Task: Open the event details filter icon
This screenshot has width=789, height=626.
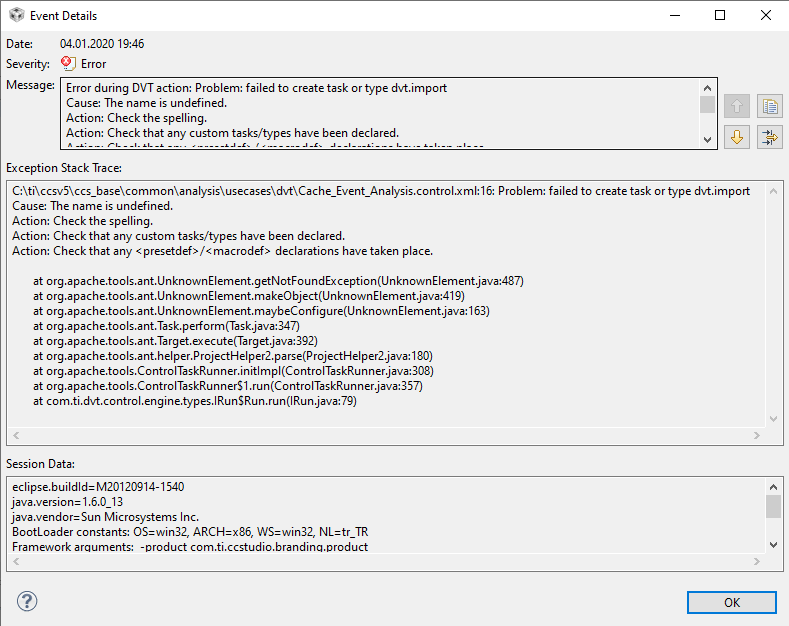Action: tap(769, 136)
